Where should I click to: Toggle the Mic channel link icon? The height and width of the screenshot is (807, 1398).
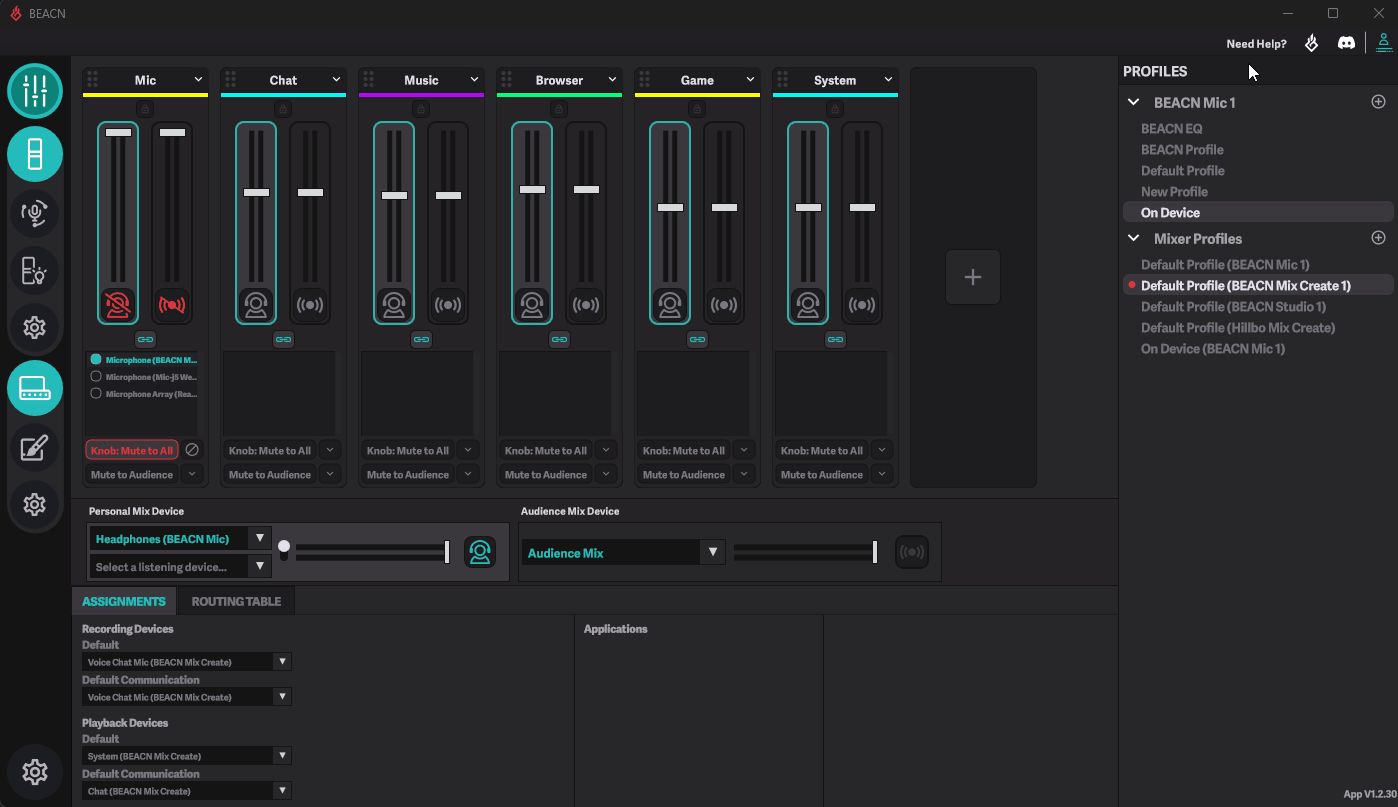[145, 340]
